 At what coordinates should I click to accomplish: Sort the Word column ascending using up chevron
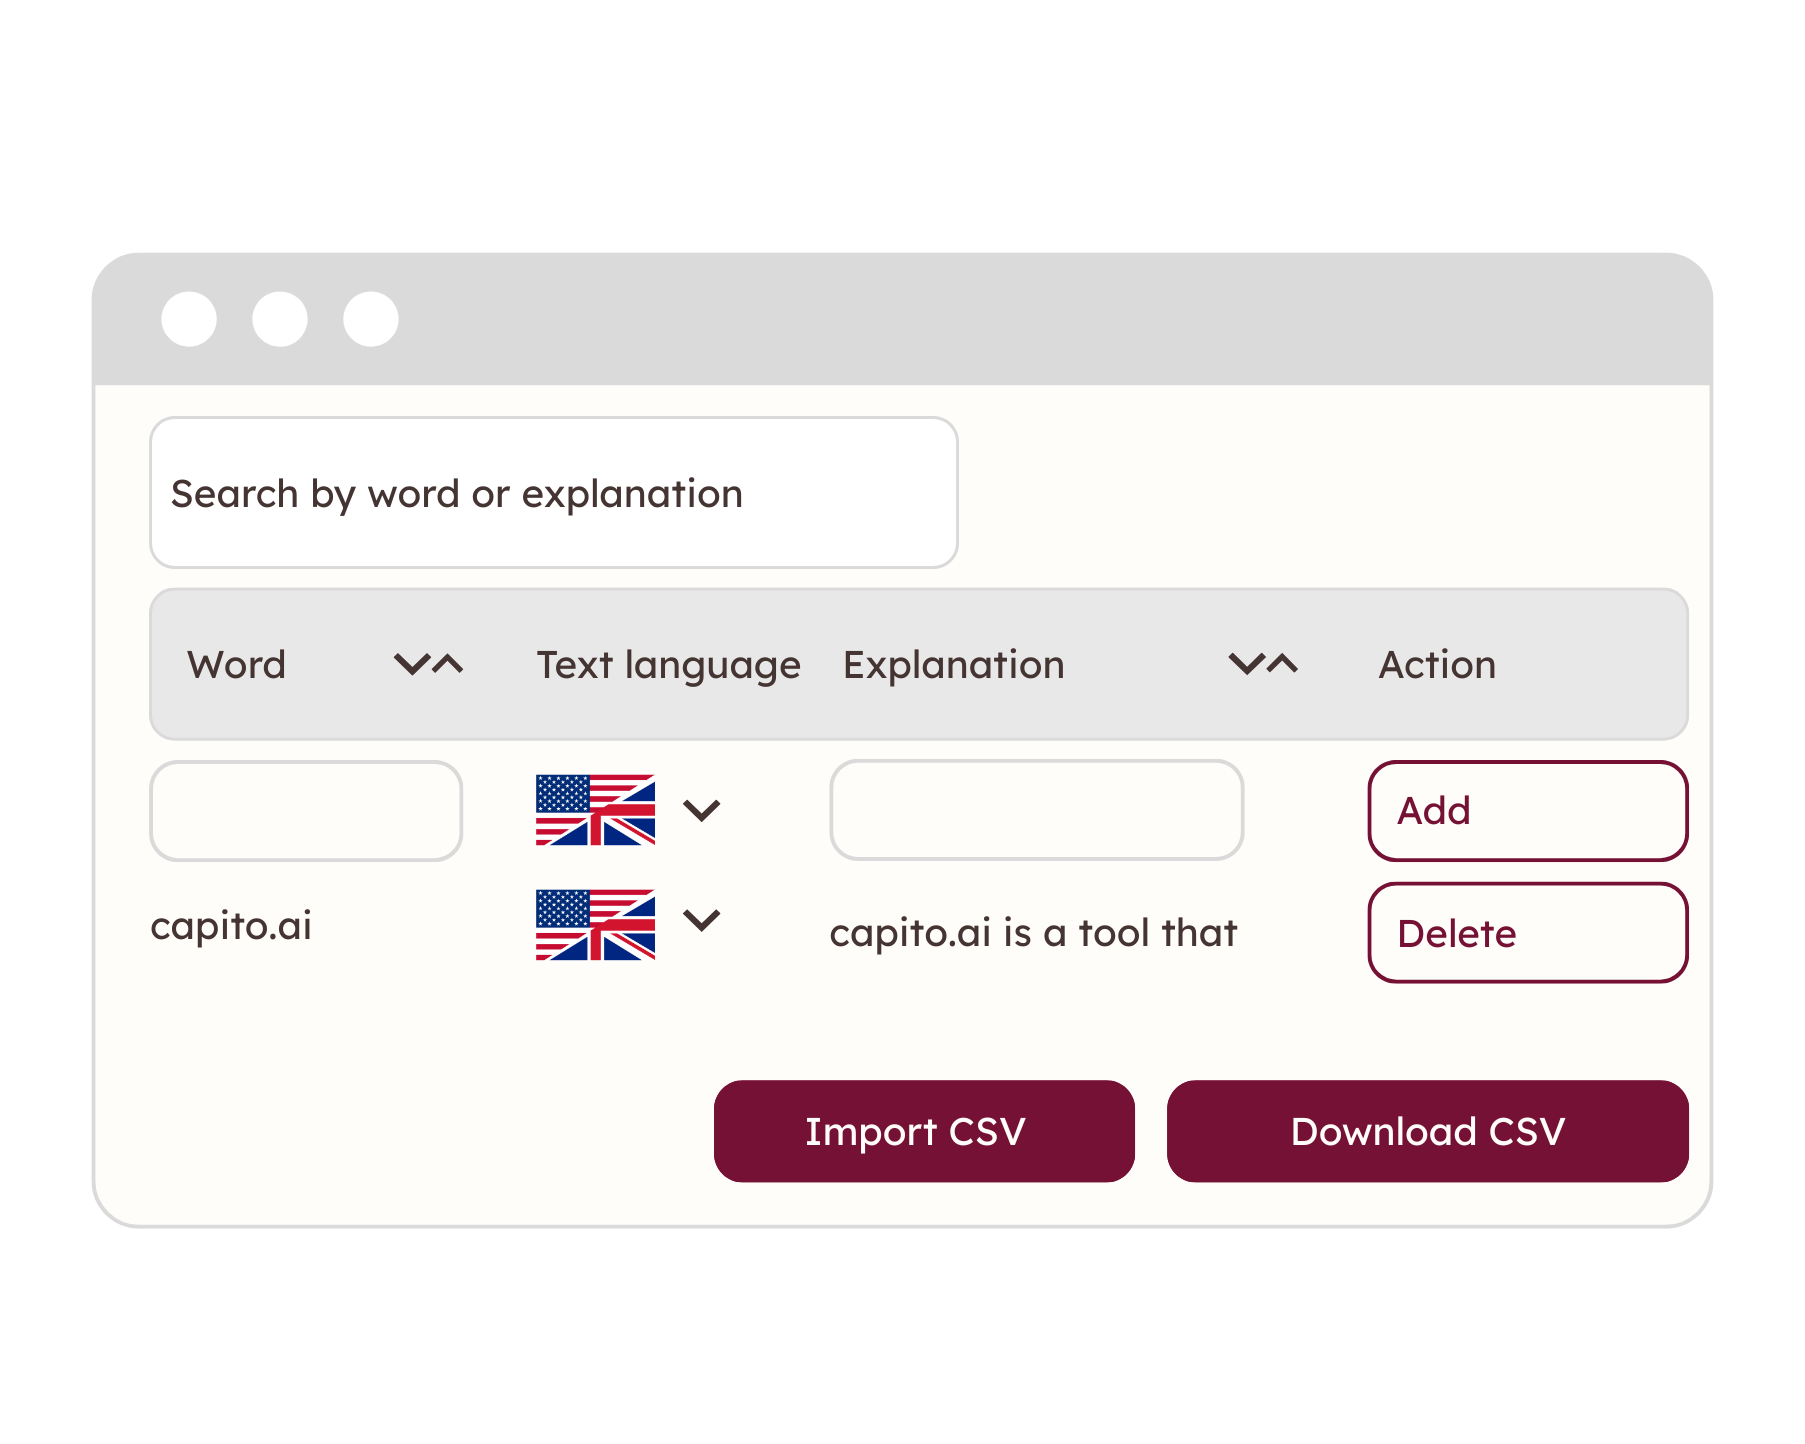[448, 664]
